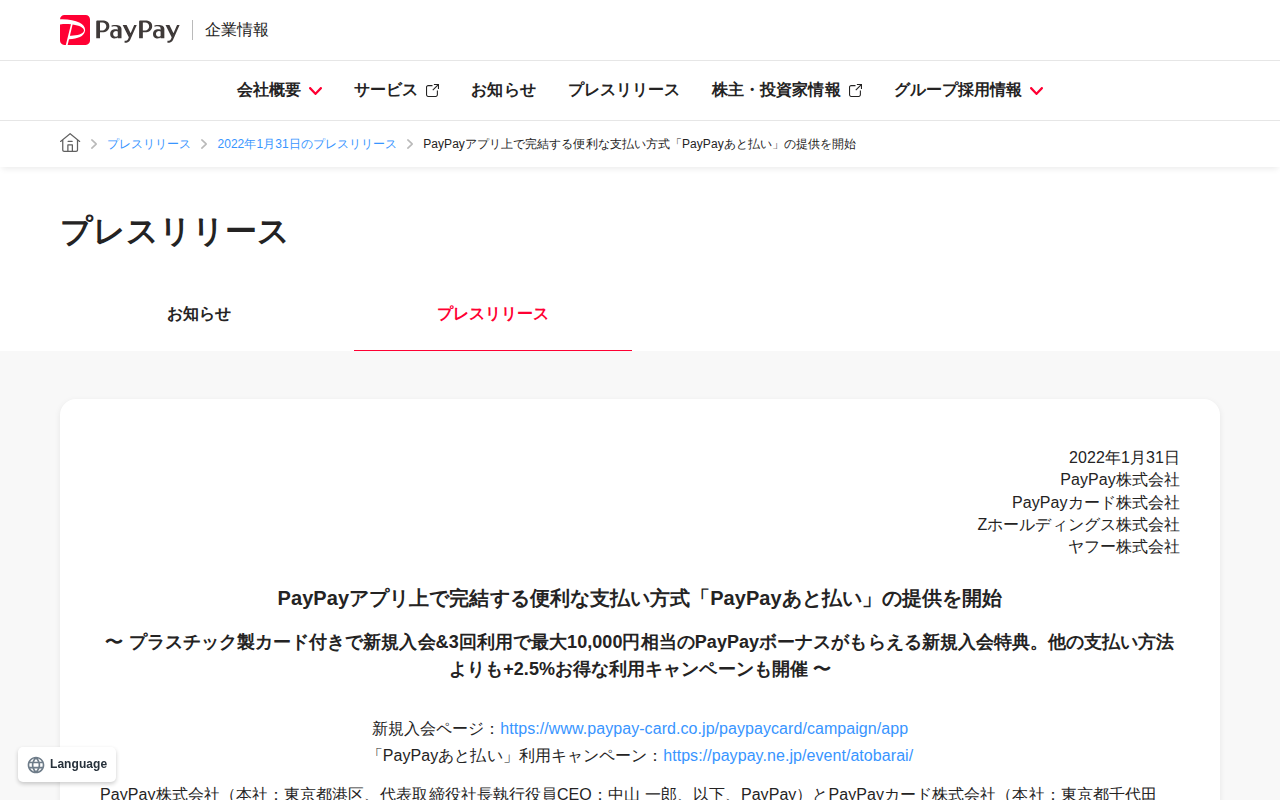Open プレスリリース in the top navigation
This screenshot has width=1280, height=800.
pyautogui.click(x=623, y=90)
